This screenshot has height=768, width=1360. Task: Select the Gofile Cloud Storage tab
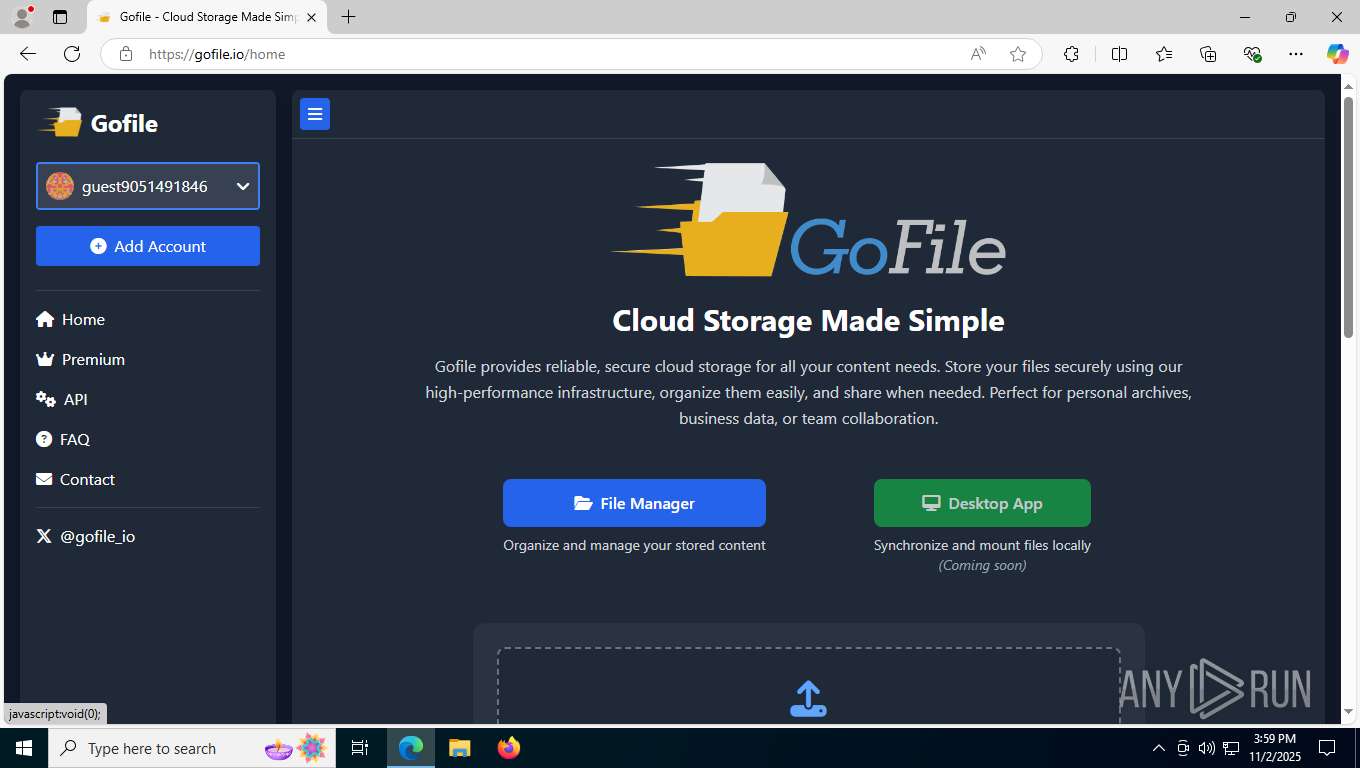tap(207, 17)
